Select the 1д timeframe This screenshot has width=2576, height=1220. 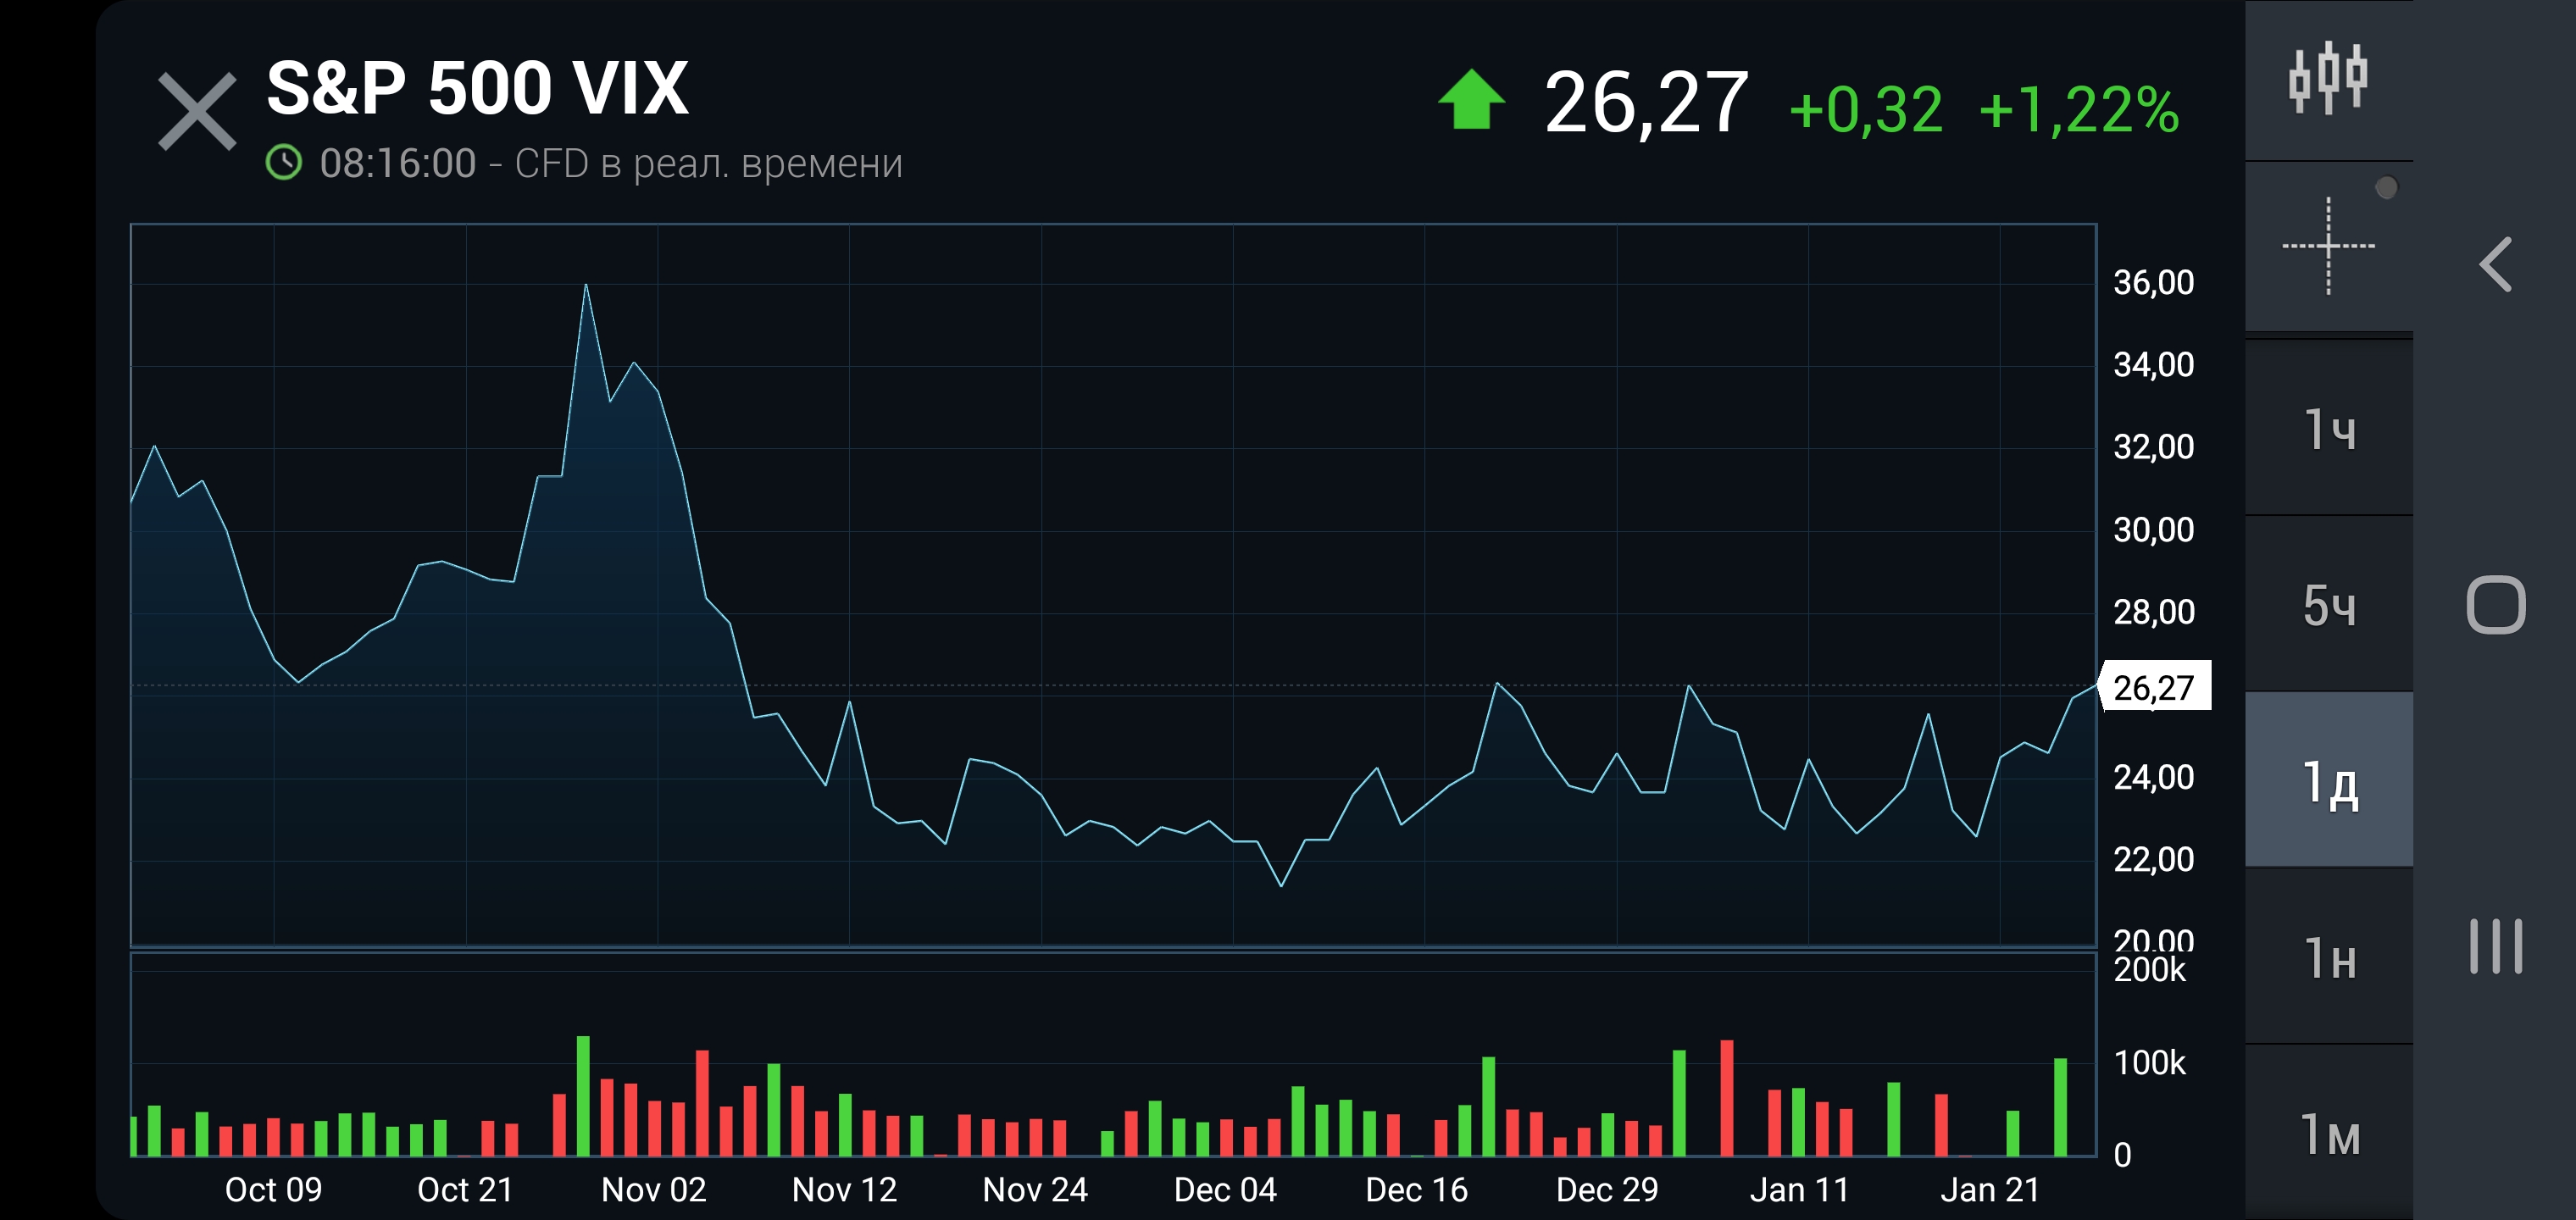click(2328, 782)
